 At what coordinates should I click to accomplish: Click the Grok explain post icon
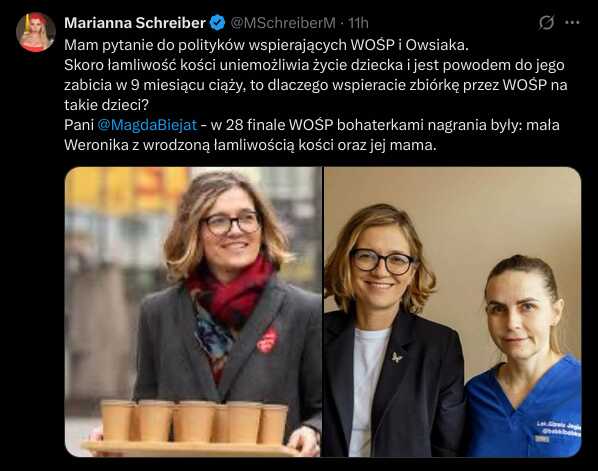546,23
